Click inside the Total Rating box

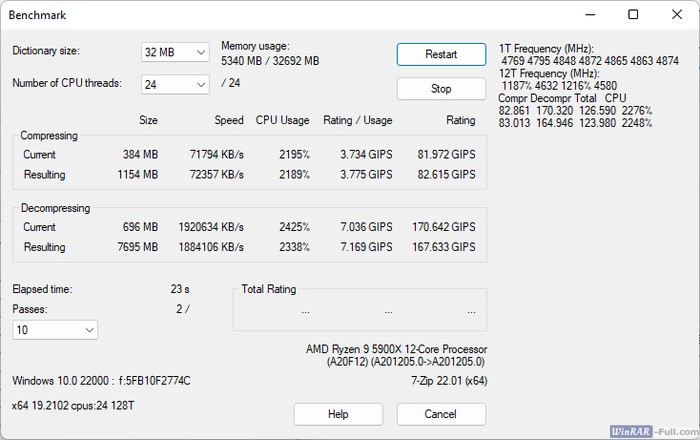360,310
